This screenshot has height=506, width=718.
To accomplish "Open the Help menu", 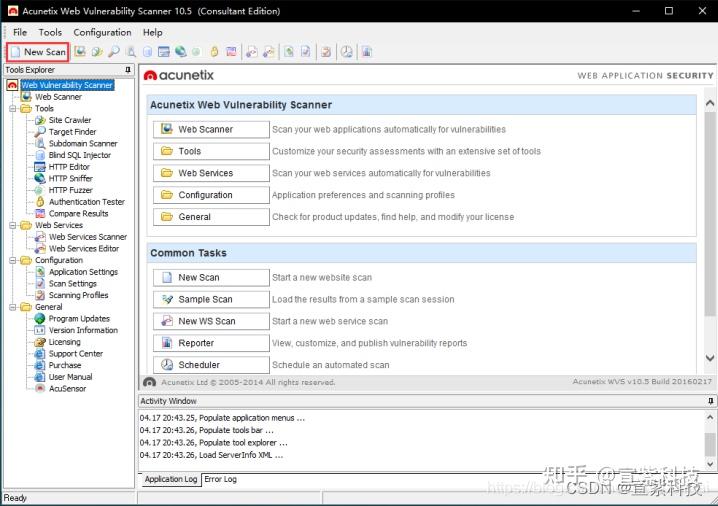I will pyautogui.click(x=152, y=33).
